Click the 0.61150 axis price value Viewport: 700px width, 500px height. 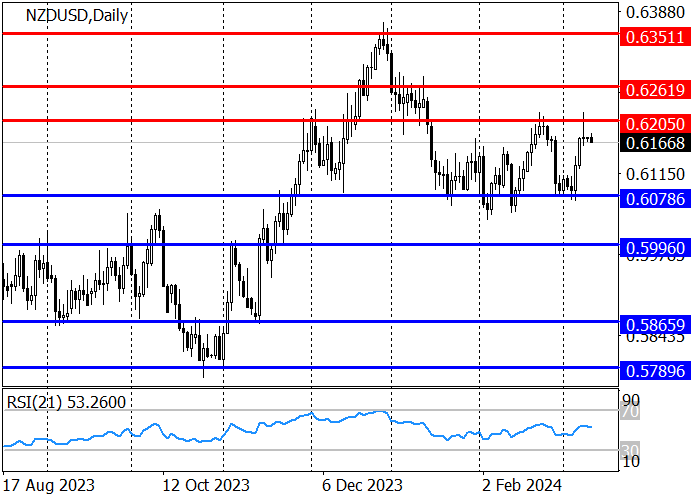655,174
